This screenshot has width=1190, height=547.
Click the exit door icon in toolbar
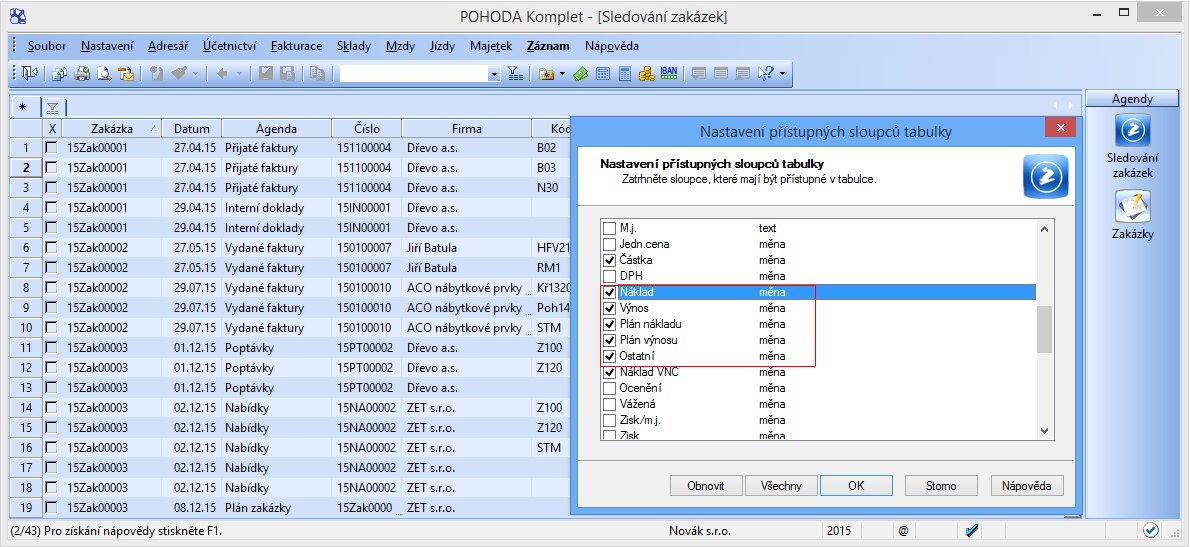tap(30, 74)
